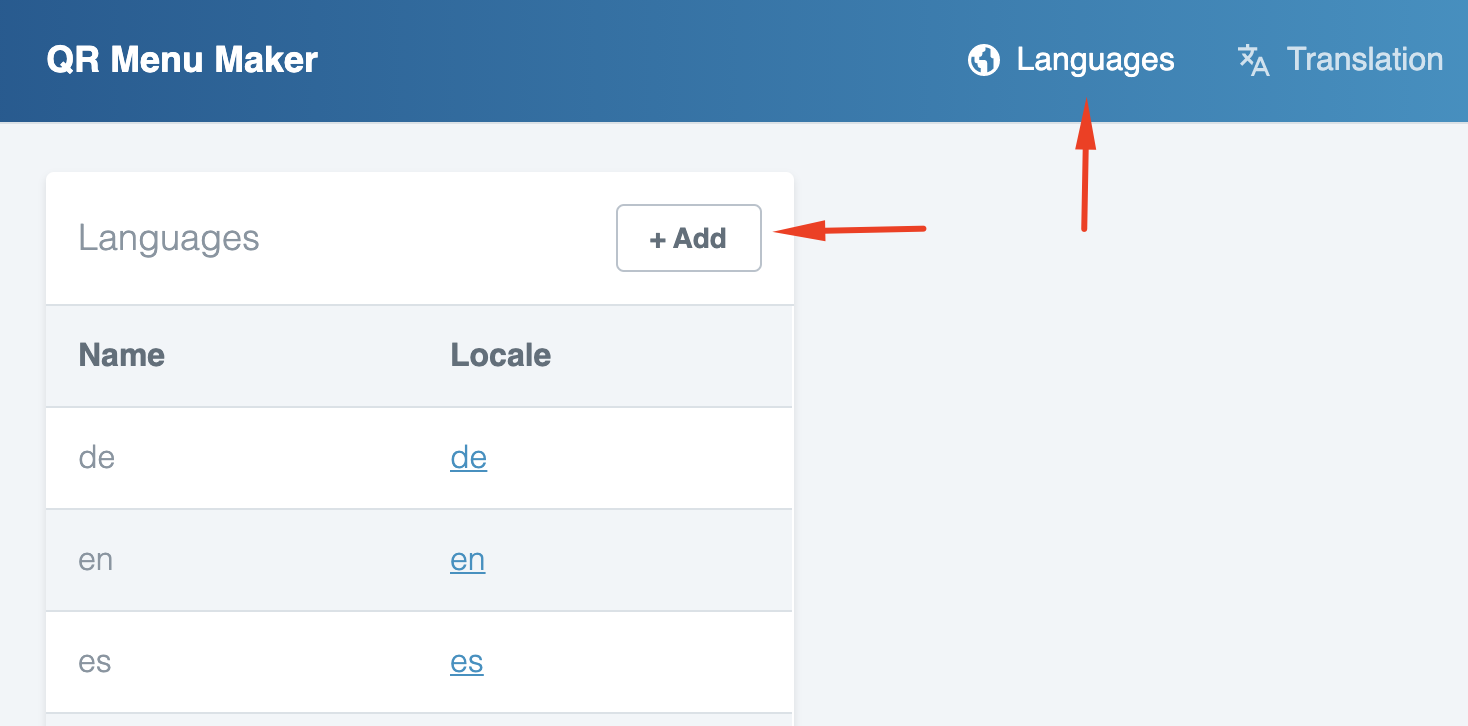Click the translate icon beside Translation
1468x726 pixels.
tap(1253, 60)
